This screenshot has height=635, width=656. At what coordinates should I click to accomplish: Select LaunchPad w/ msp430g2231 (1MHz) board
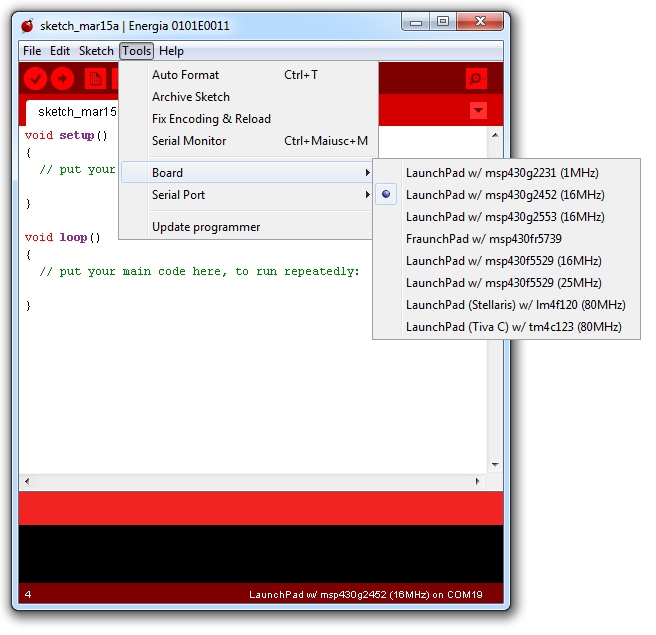pos(507,173)
